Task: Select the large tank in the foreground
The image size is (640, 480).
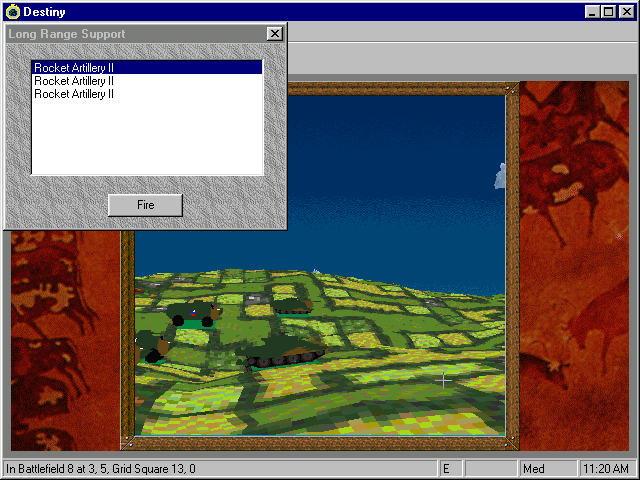Action: point(282,352)
